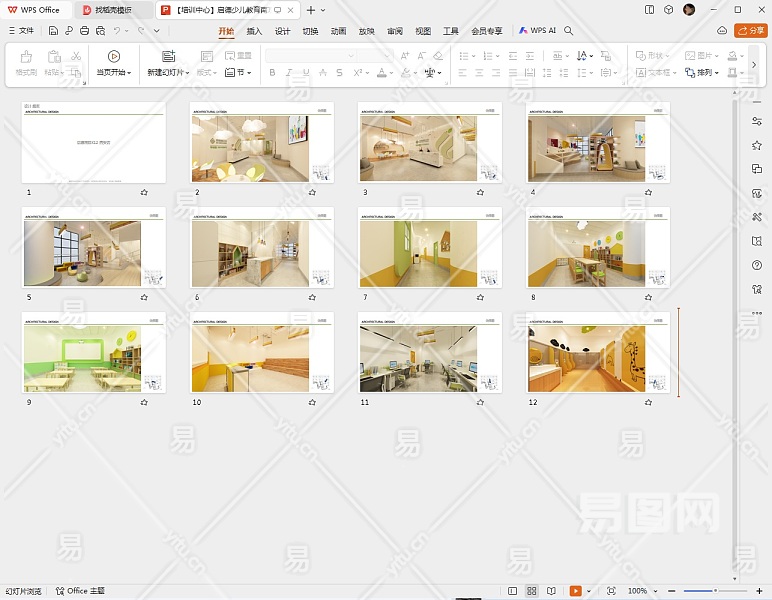This screenshot has width=772, height=600.
Task: Click the orange 分享 share button
Action: [x=750, y=31]
